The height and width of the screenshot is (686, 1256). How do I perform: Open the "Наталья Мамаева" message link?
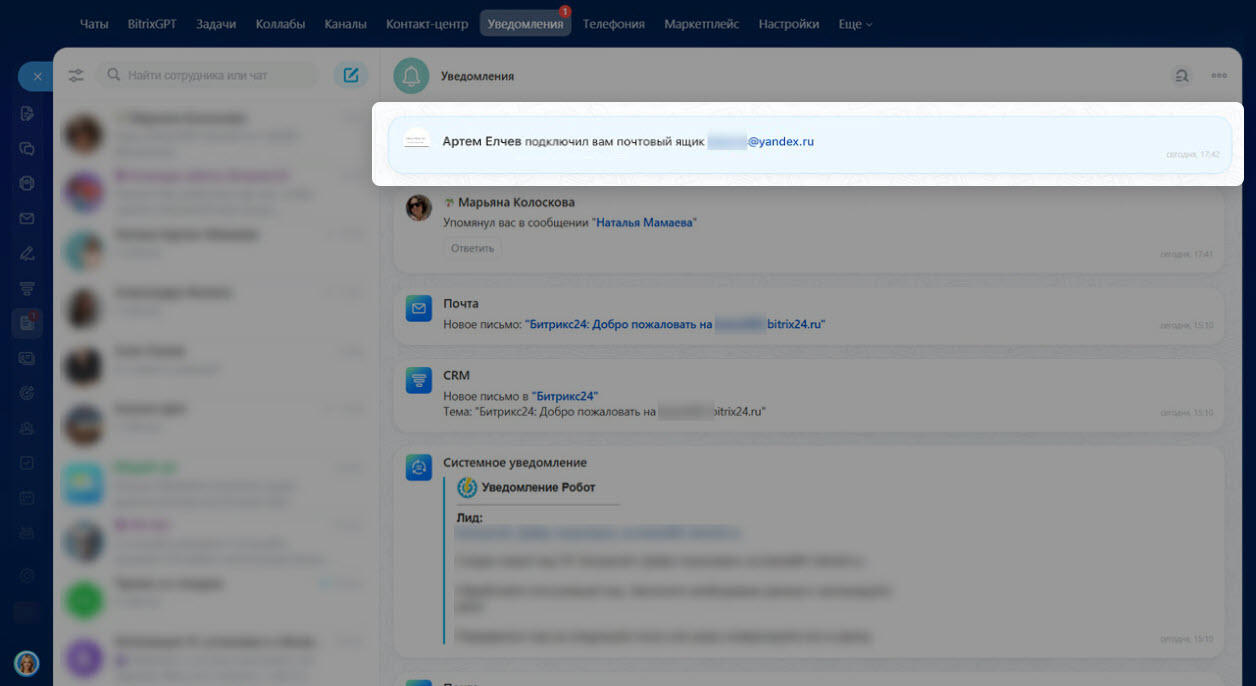click(644, 223)
